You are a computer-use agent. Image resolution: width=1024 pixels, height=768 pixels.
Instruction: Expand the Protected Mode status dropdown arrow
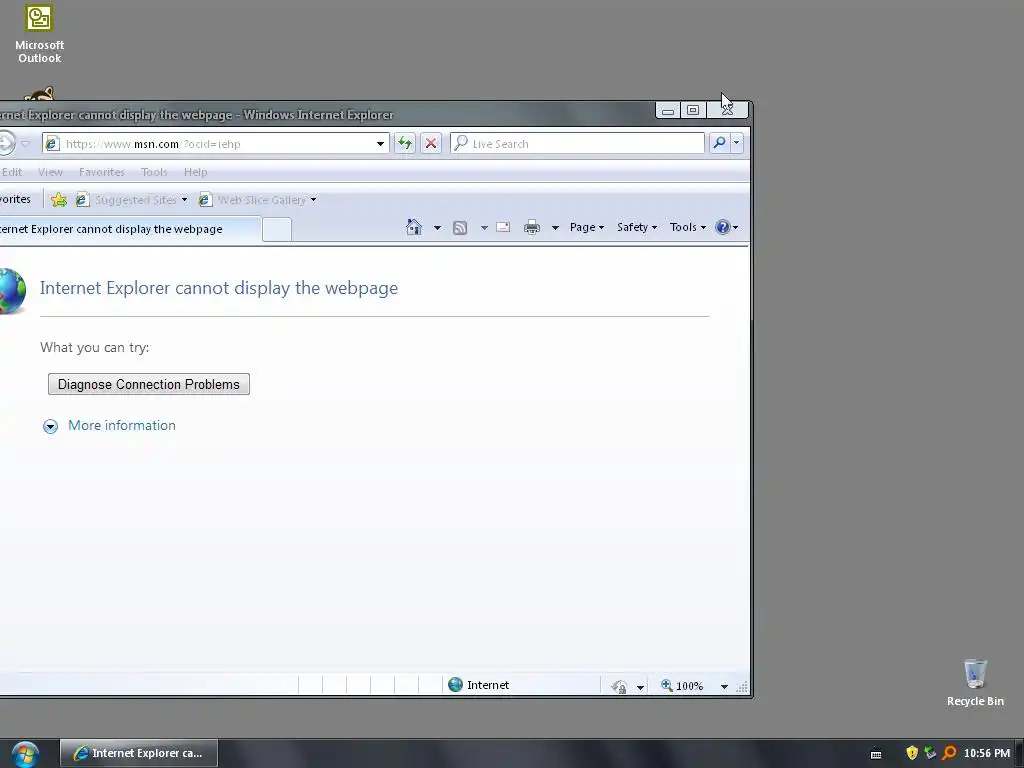point(640,687)
